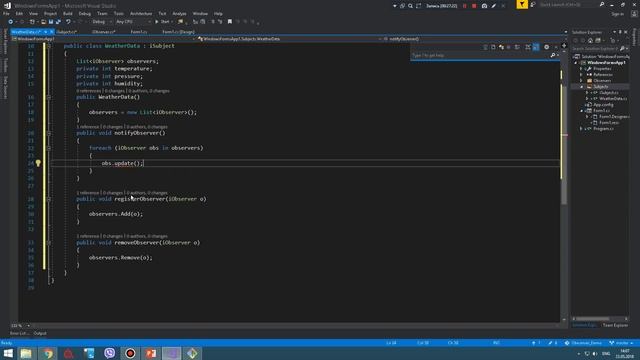Click the Quick Launch search magnifier icon
640x360 pixels.
point(602,4)
